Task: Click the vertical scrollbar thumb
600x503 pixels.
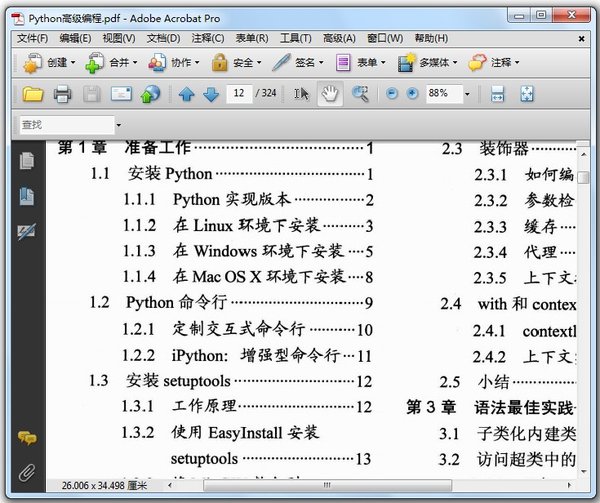Action: pyautogui.click(x=584, y=177)
